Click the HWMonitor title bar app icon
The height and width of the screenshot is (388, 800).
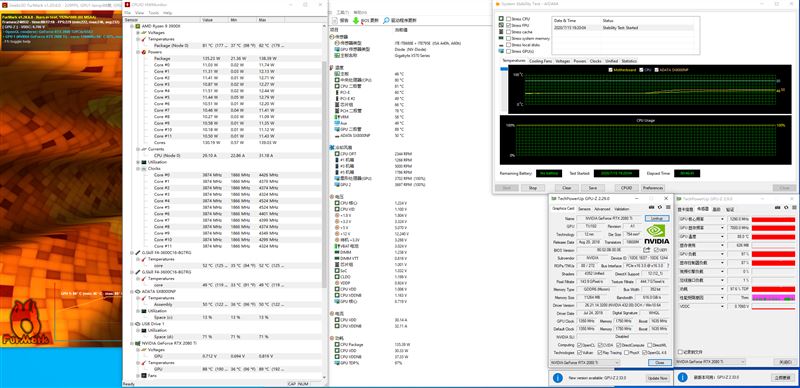tap(127, 5)
